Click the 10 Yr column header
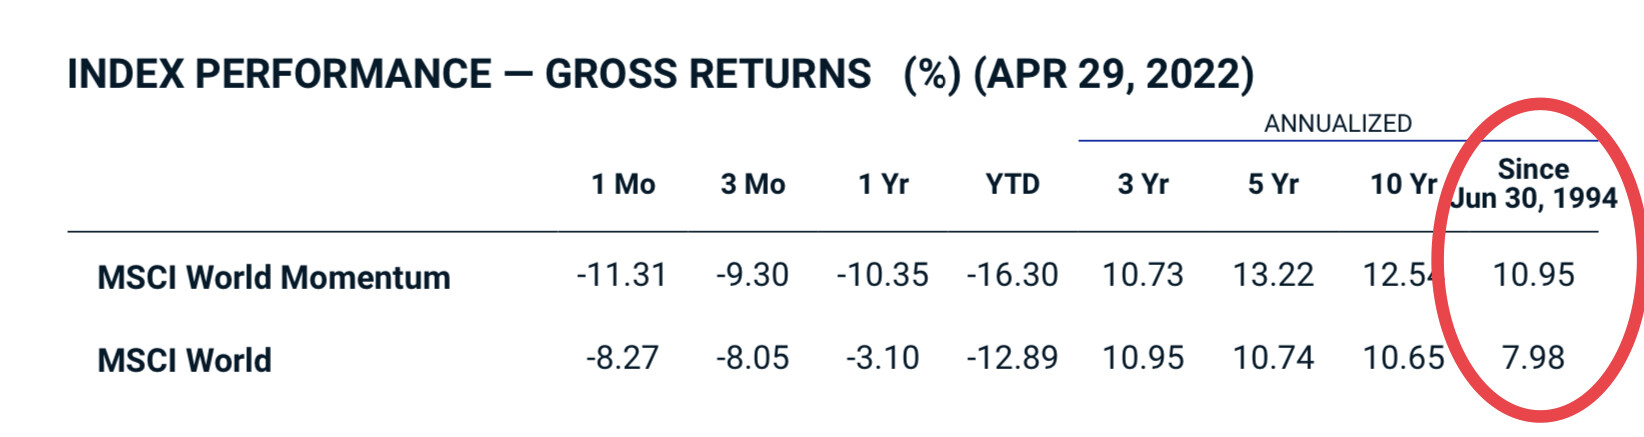Screen dimensions: 1644x437 click(x=1403, y=185)
